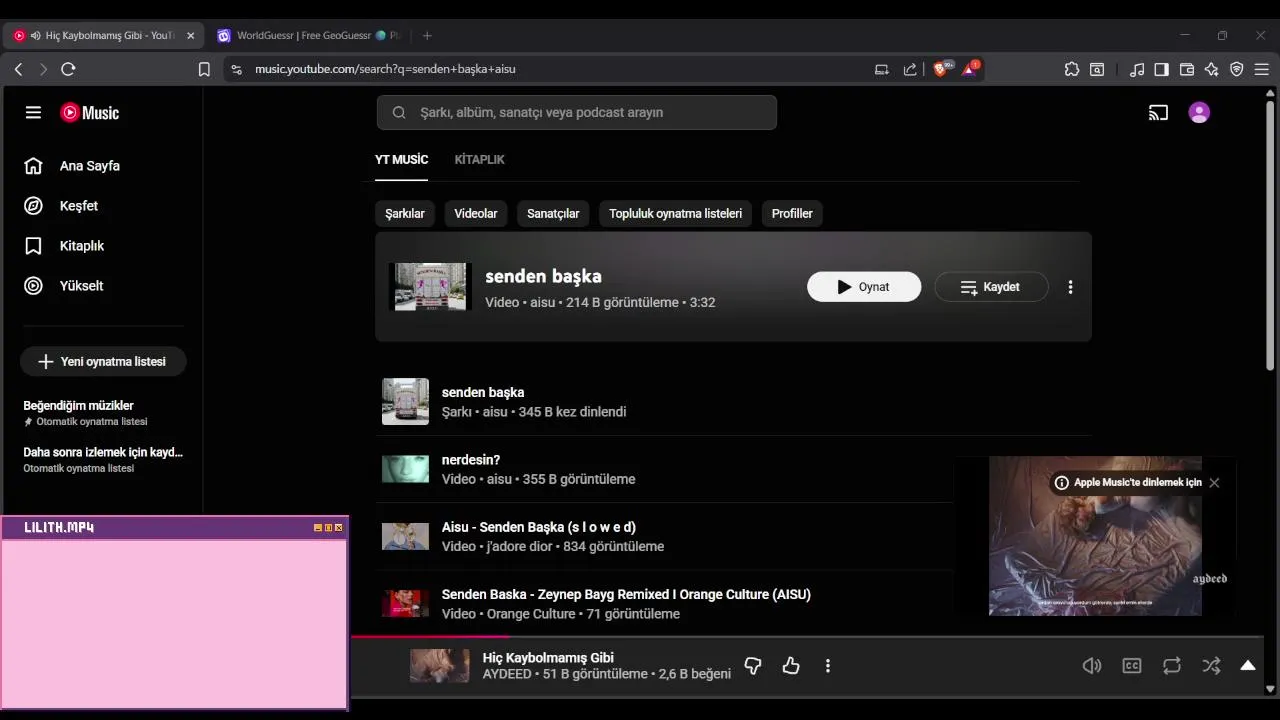Open Leo AI sparkle icon
This screenshot has width=1280, height=720.
(1212, 69)
